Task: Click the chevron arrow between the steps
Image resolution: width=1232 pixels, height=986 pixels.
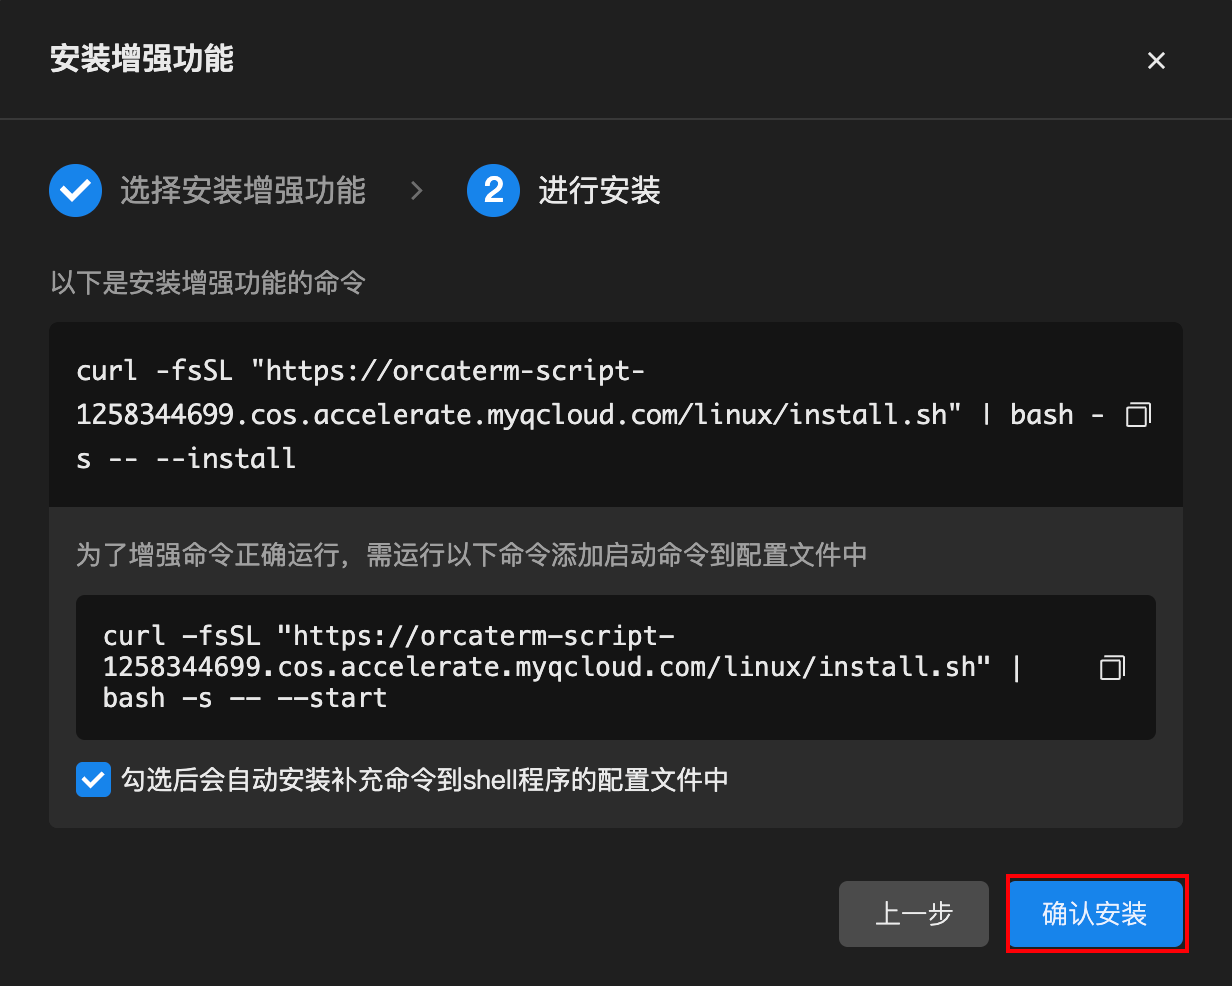Action: pyautogui.click(x=417, y=190)
